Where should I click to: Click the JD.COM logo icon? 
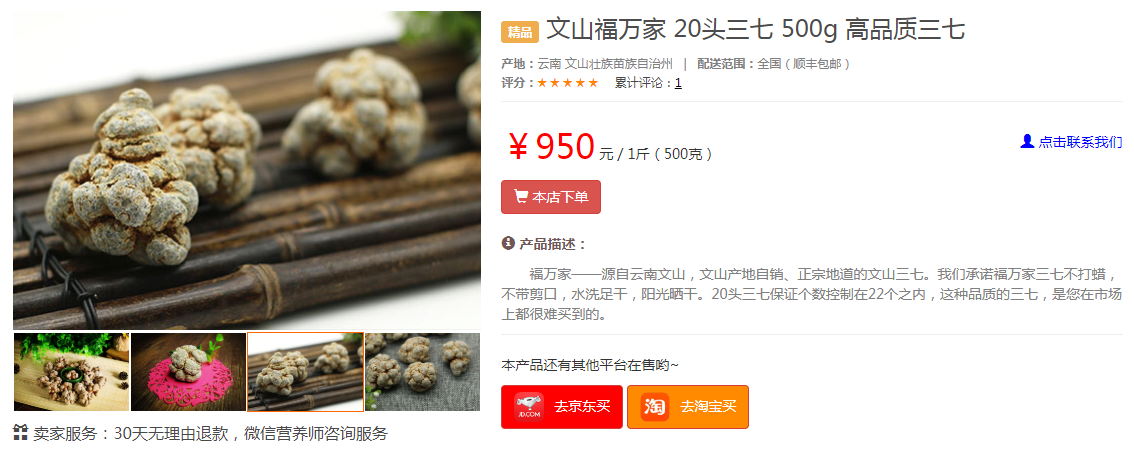pyautogui.click(x=529, y=407)
